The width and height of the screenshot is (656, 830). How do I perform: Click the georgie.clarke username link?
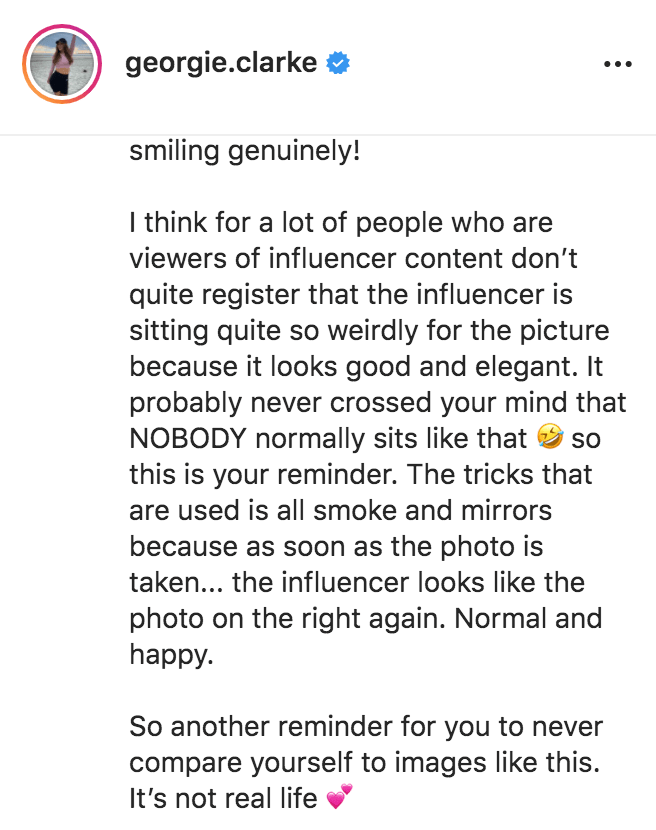pyautogui.click(x=221, y=64)
